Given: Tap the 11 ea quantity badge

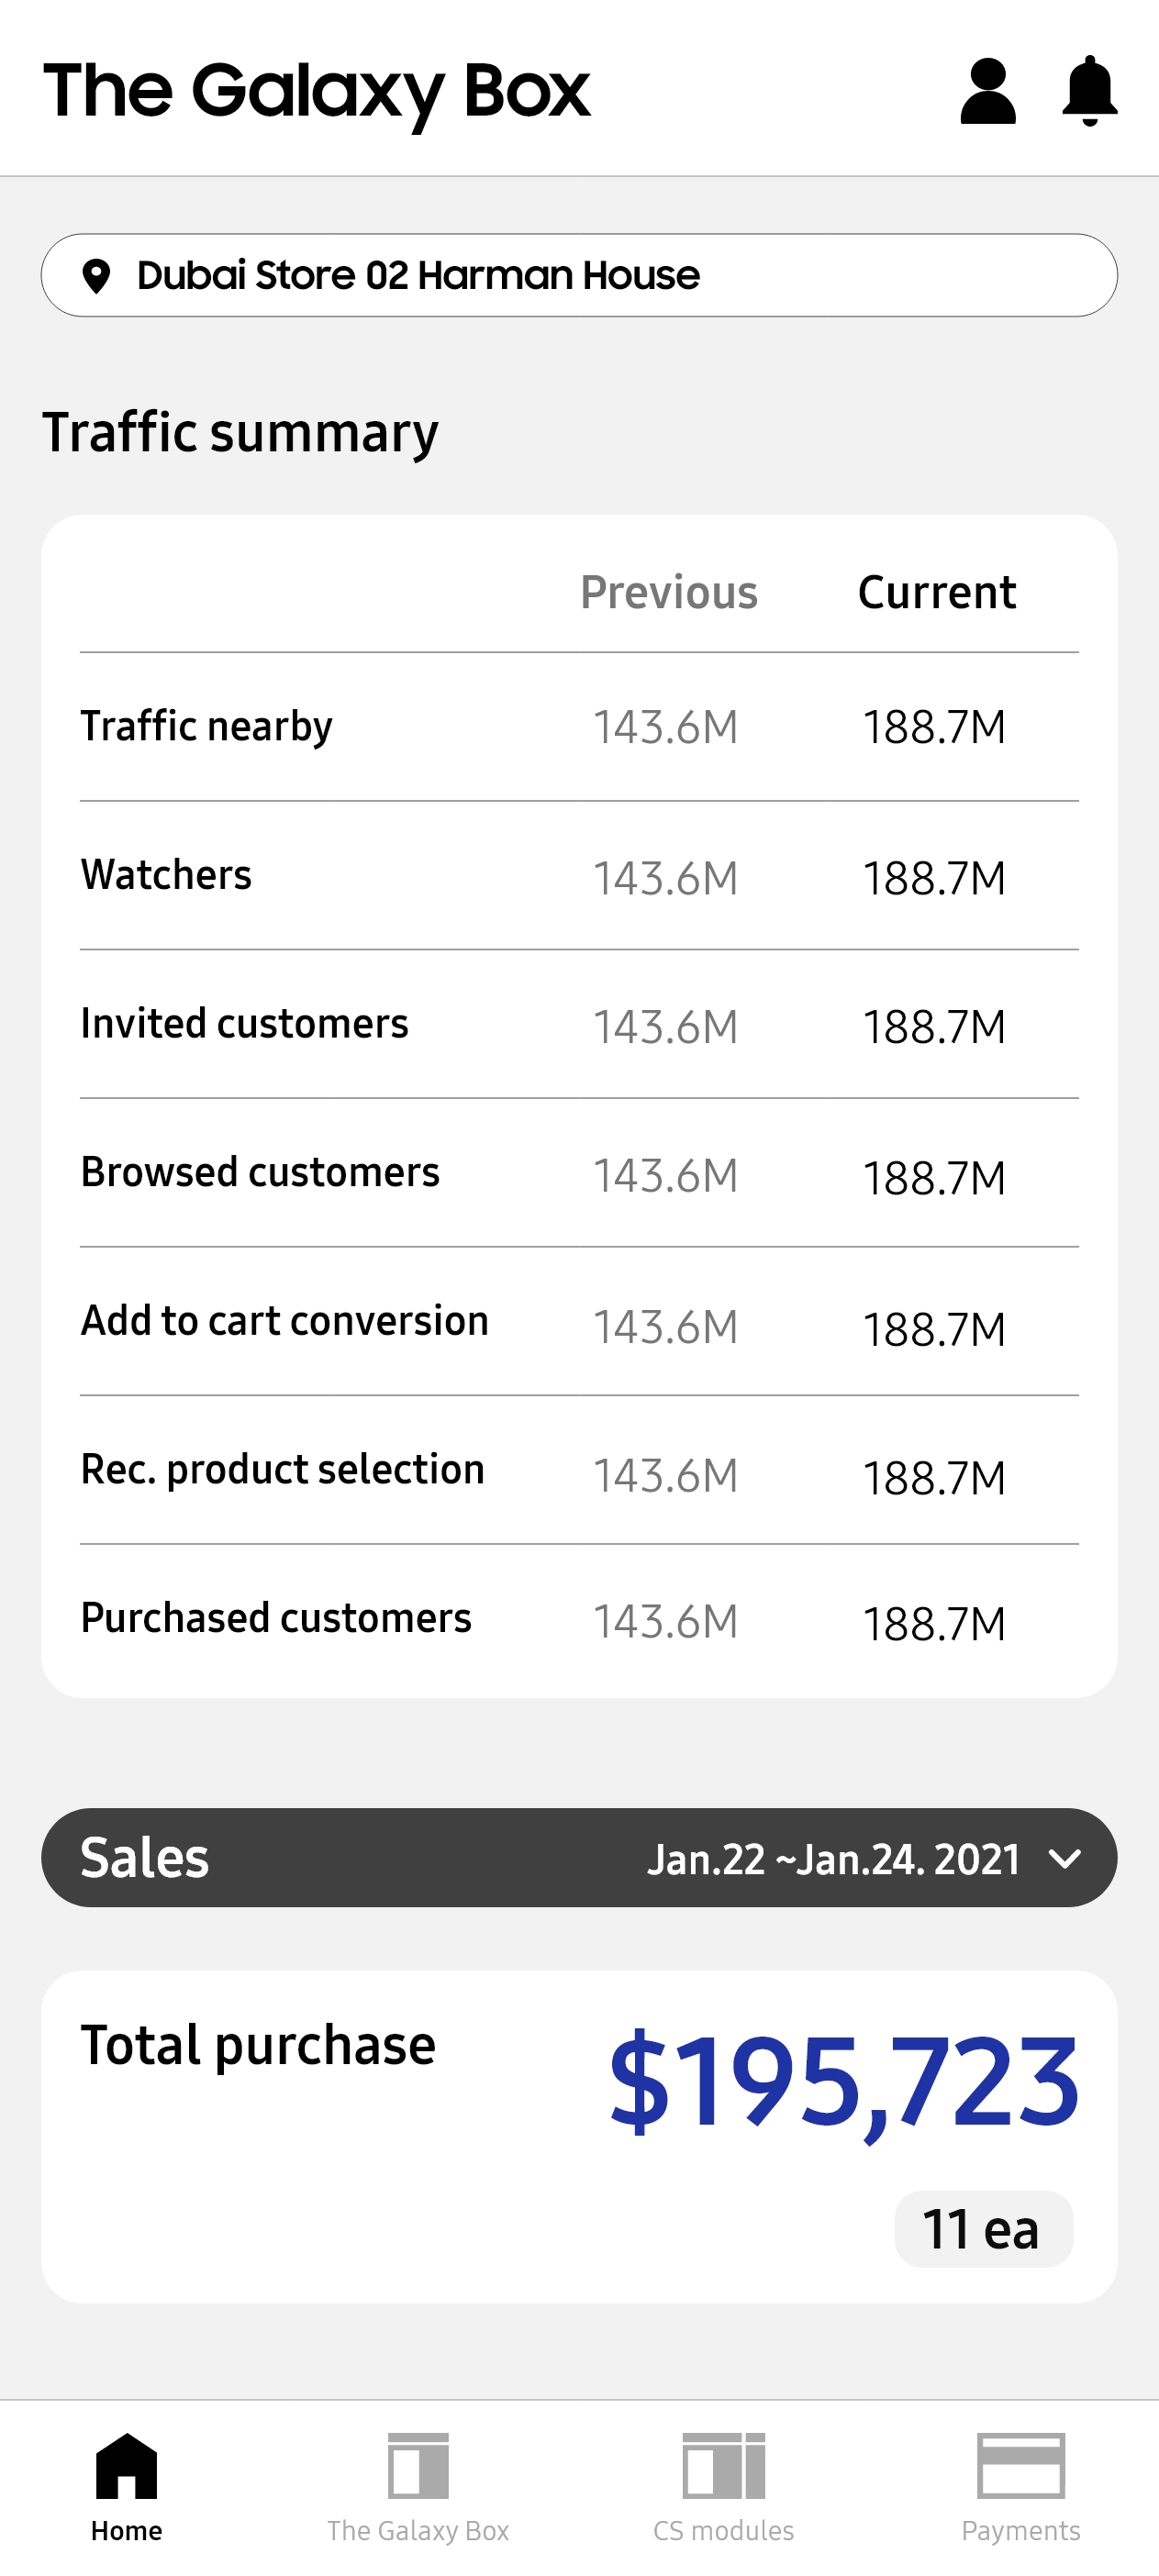Looking at the screenshot, I should tap(983, 2230).
